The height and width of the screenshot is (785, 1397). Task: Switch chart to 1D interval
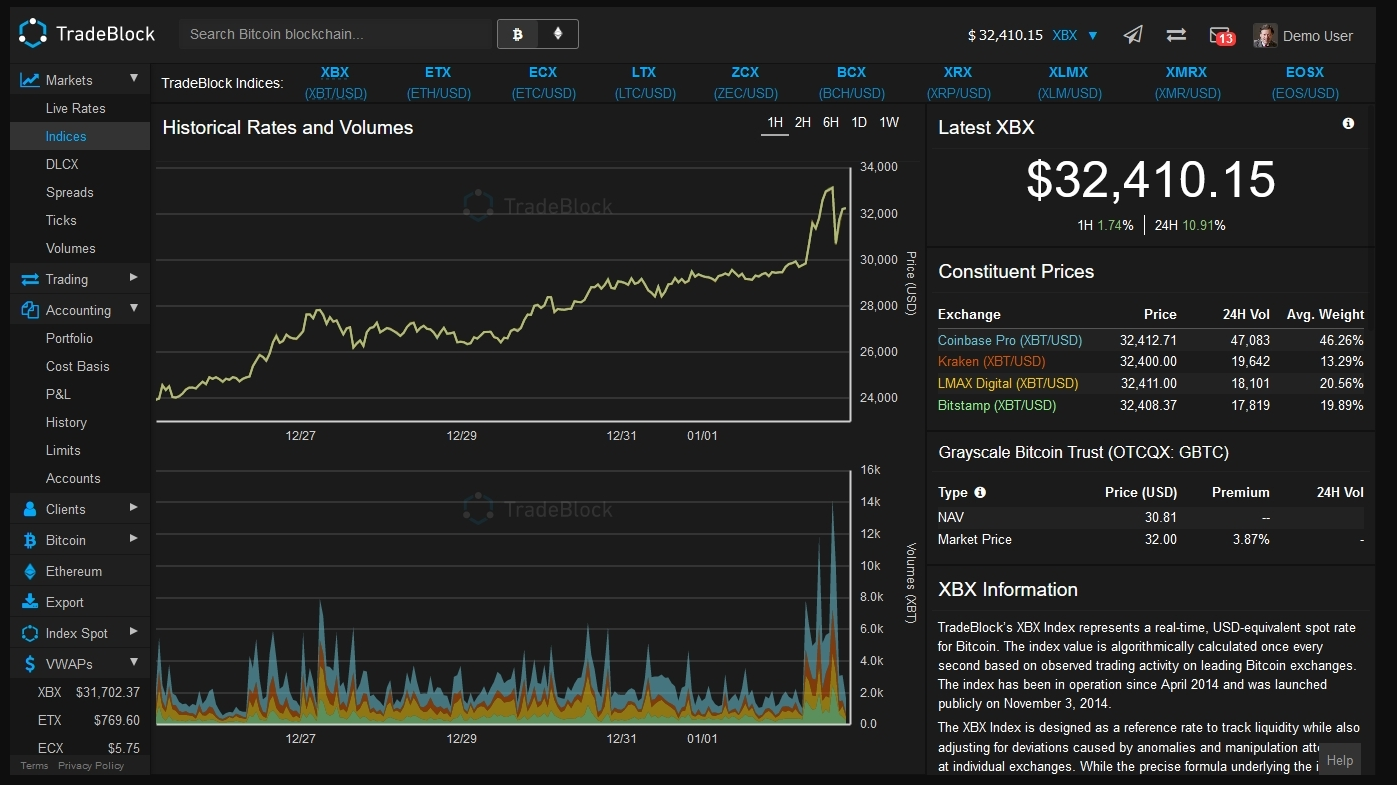(859, 122)
